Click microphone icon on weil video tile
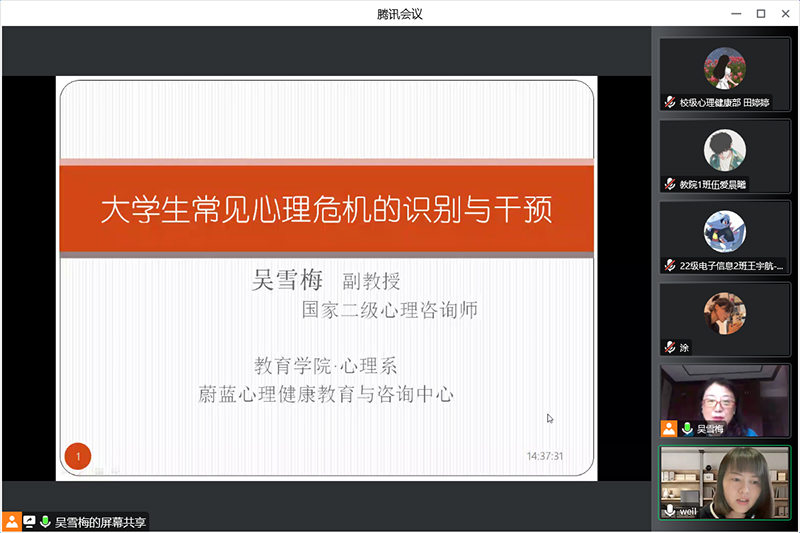The width and height of the screenshot is (800, 533). [670, 510]
